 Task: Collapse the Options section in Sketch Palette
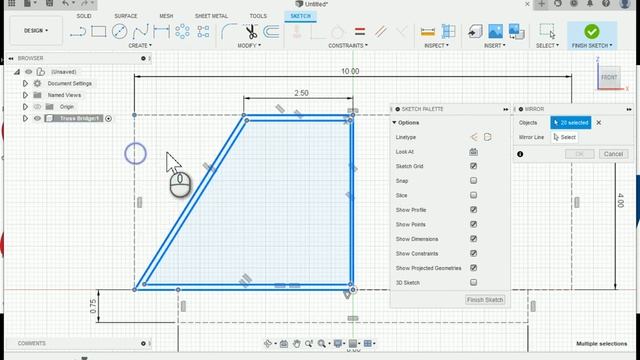pyautogui.click(x=394, y=122)
